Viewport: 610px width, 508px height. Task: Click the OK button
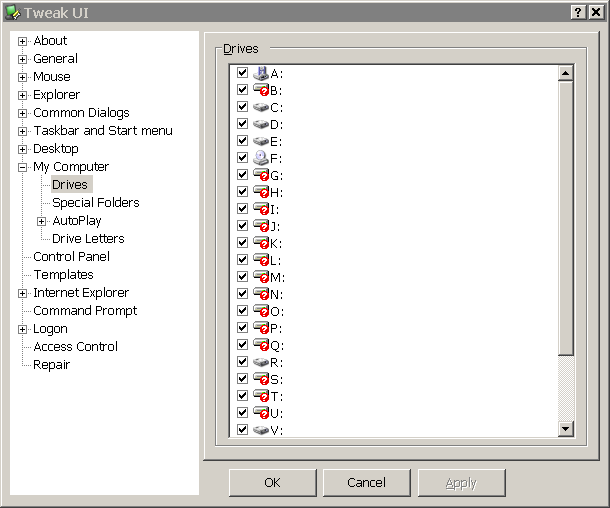coord(273,483)
